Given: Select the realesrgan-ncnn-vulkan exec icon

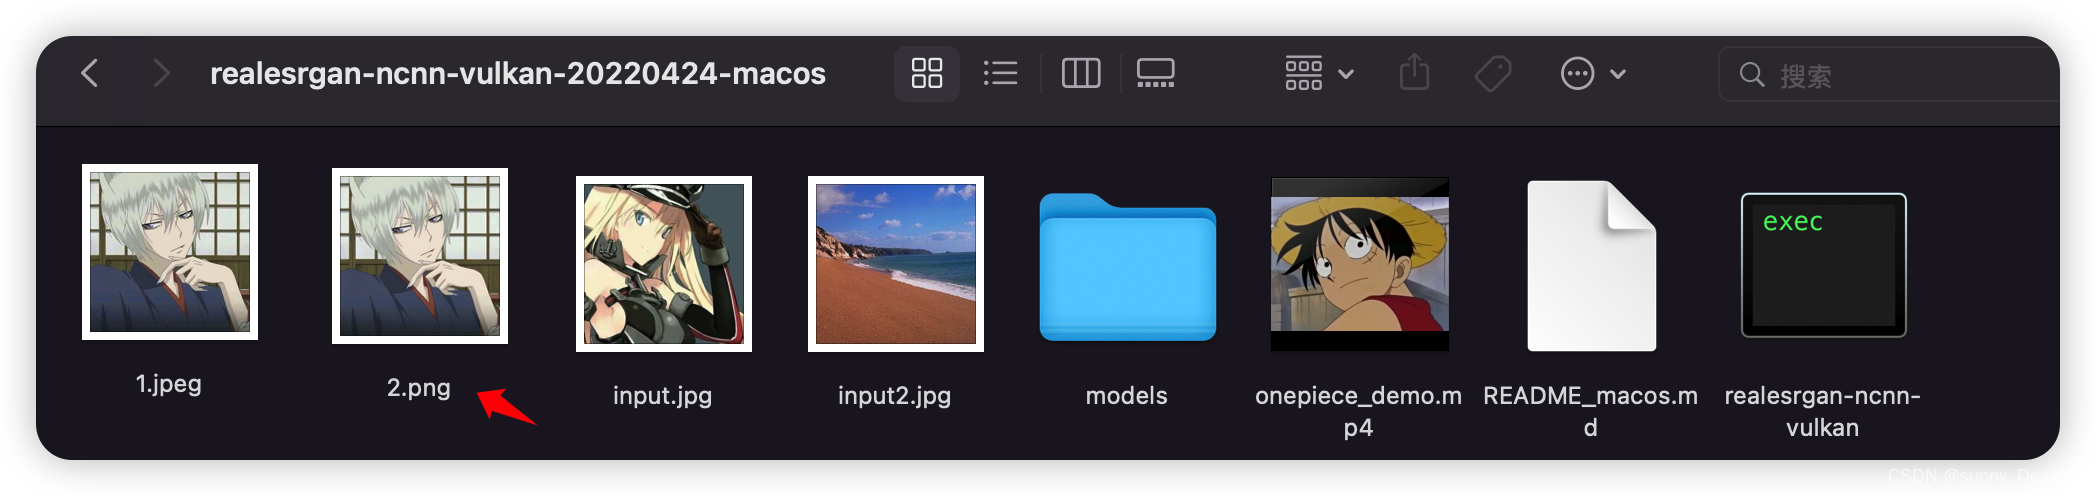Looking at the screenshot, I should [x=1824, y=265].
